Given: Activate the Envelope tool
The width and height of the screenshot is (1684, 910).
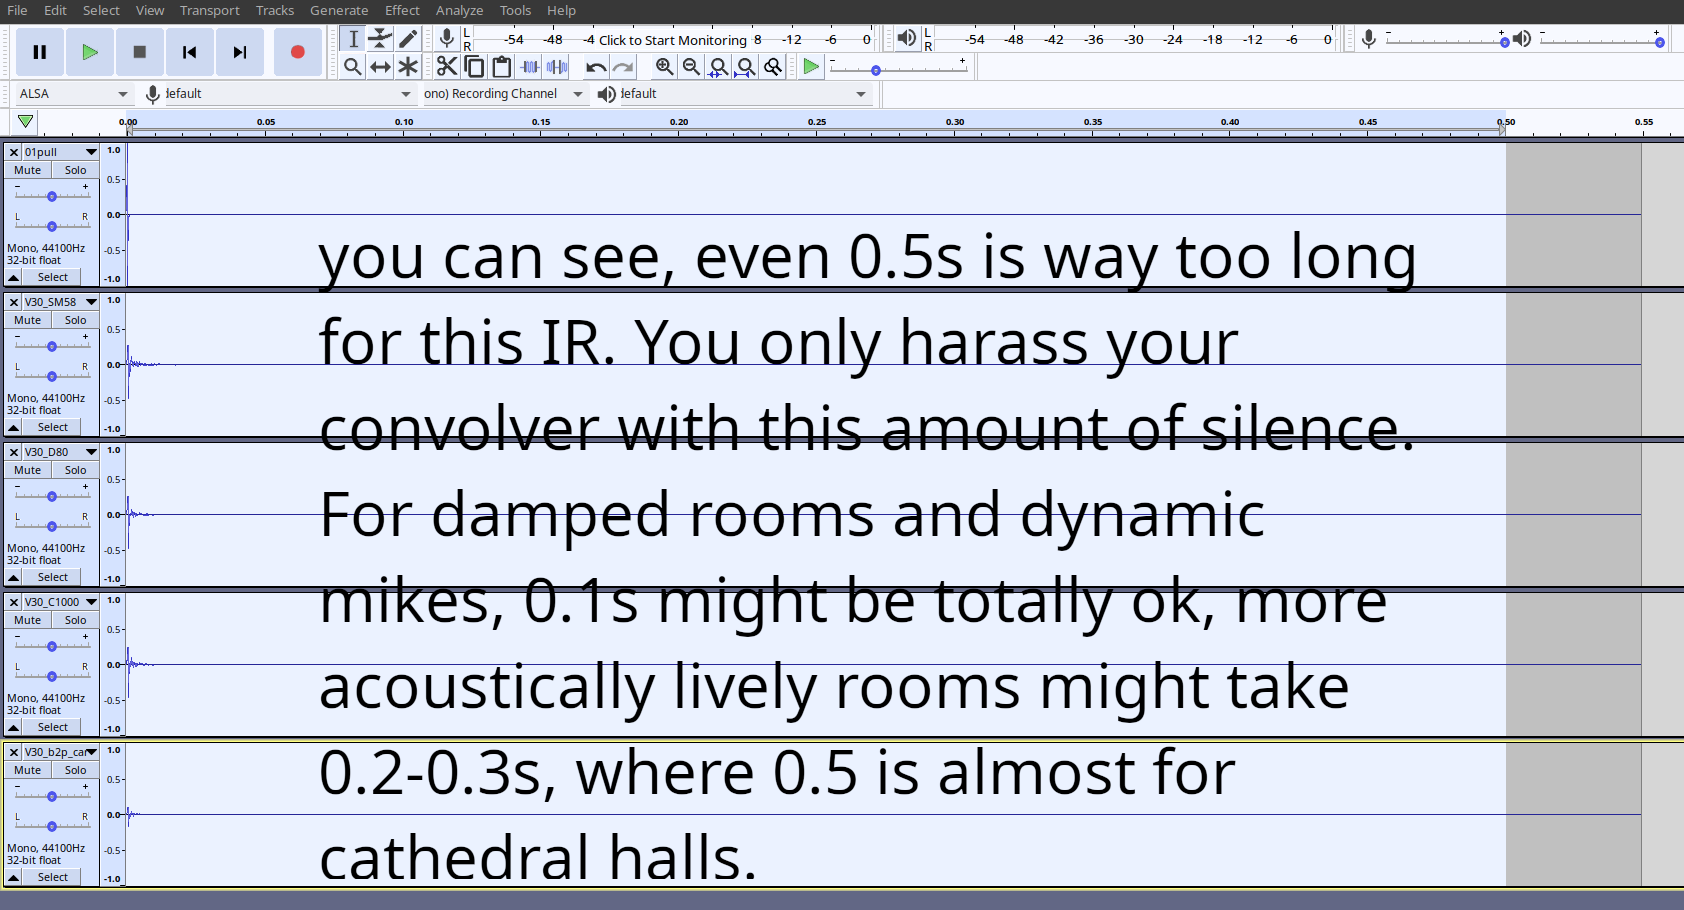Looking at the screenshot, I should click(x=380, y=38).
